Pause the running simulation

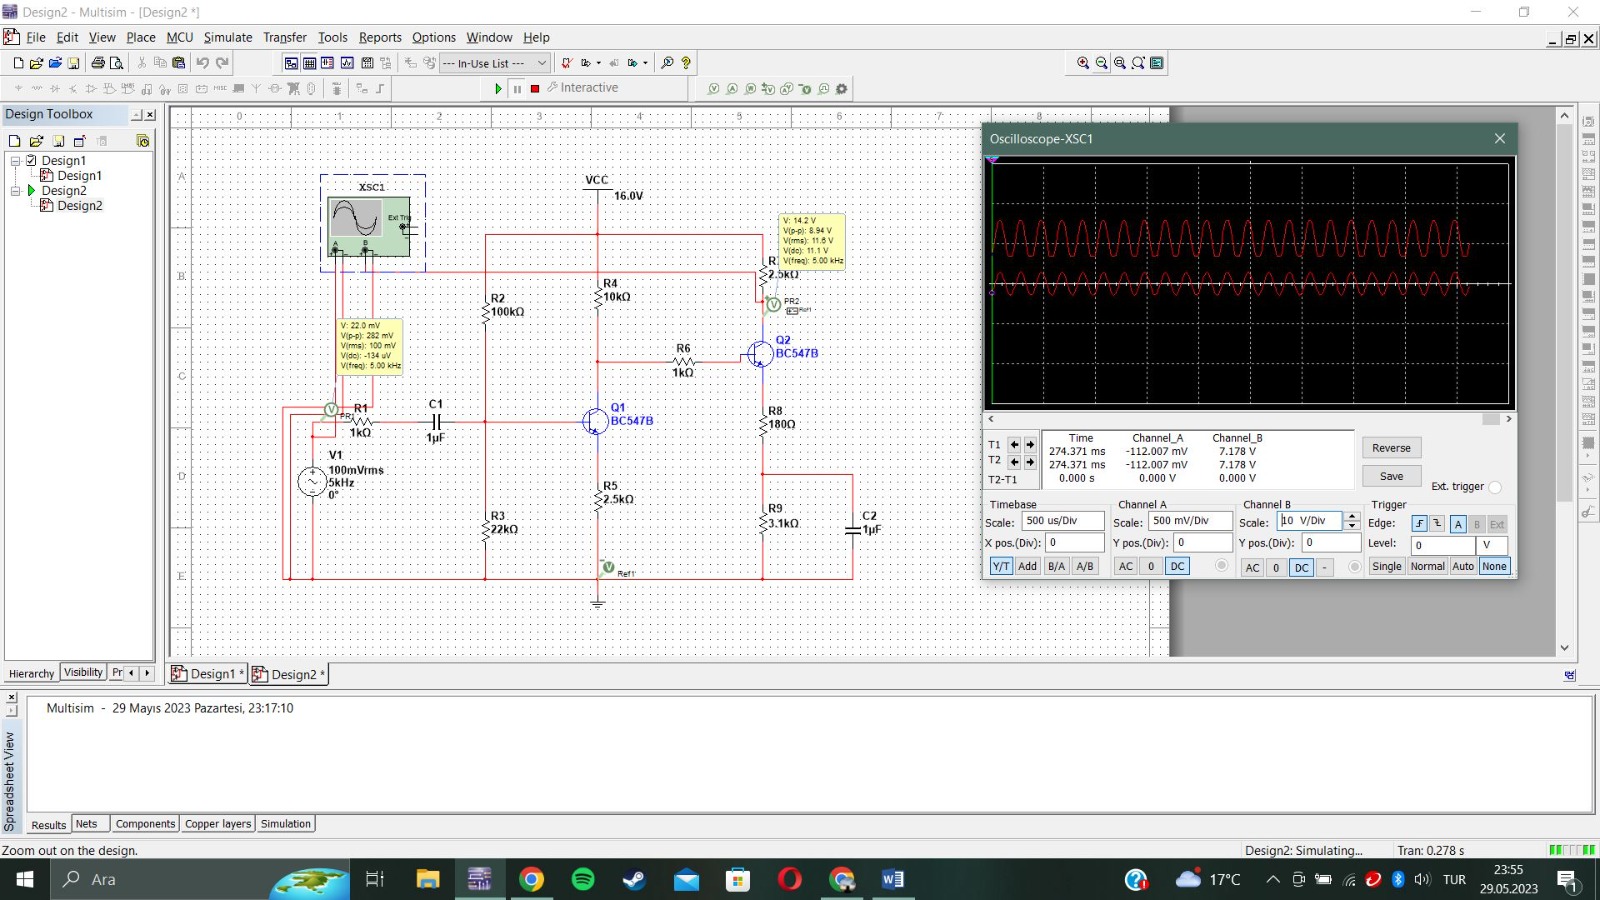(517, 89)
